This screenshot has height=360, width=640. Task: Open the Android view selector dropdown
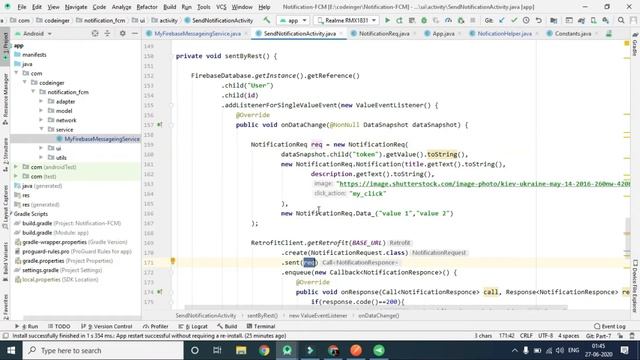coord(33,33)
